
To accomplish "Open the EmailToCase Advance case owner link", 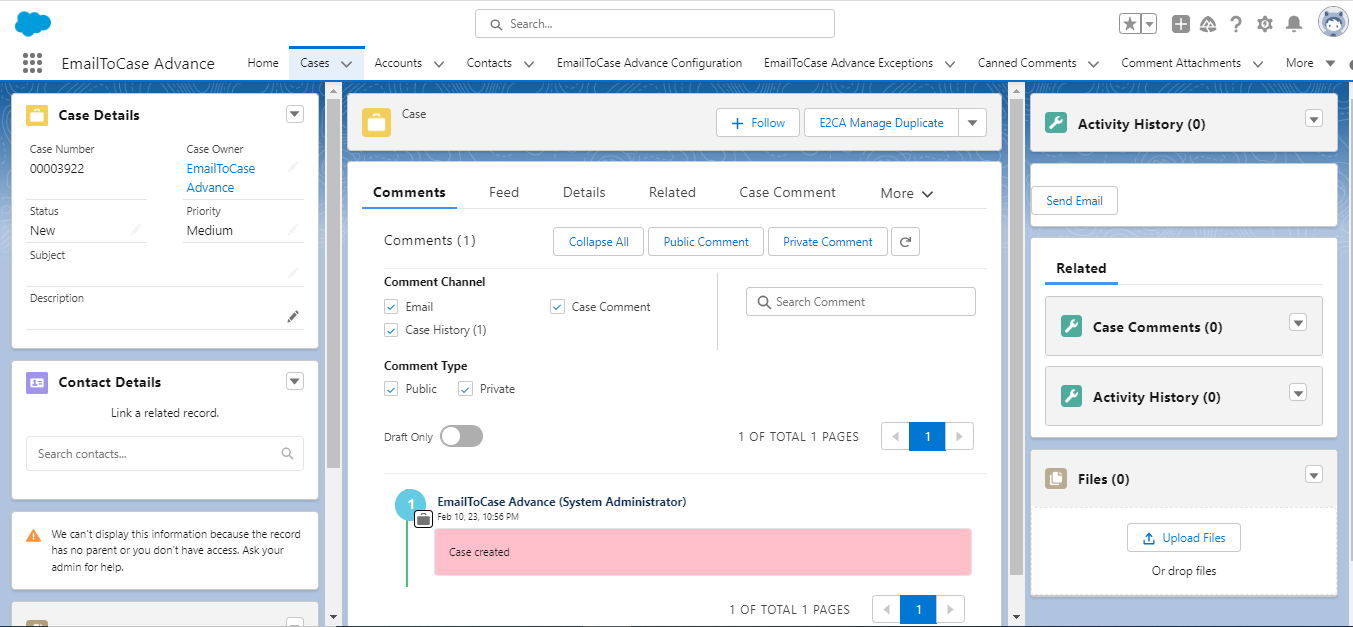I will [x=221, y=178].
